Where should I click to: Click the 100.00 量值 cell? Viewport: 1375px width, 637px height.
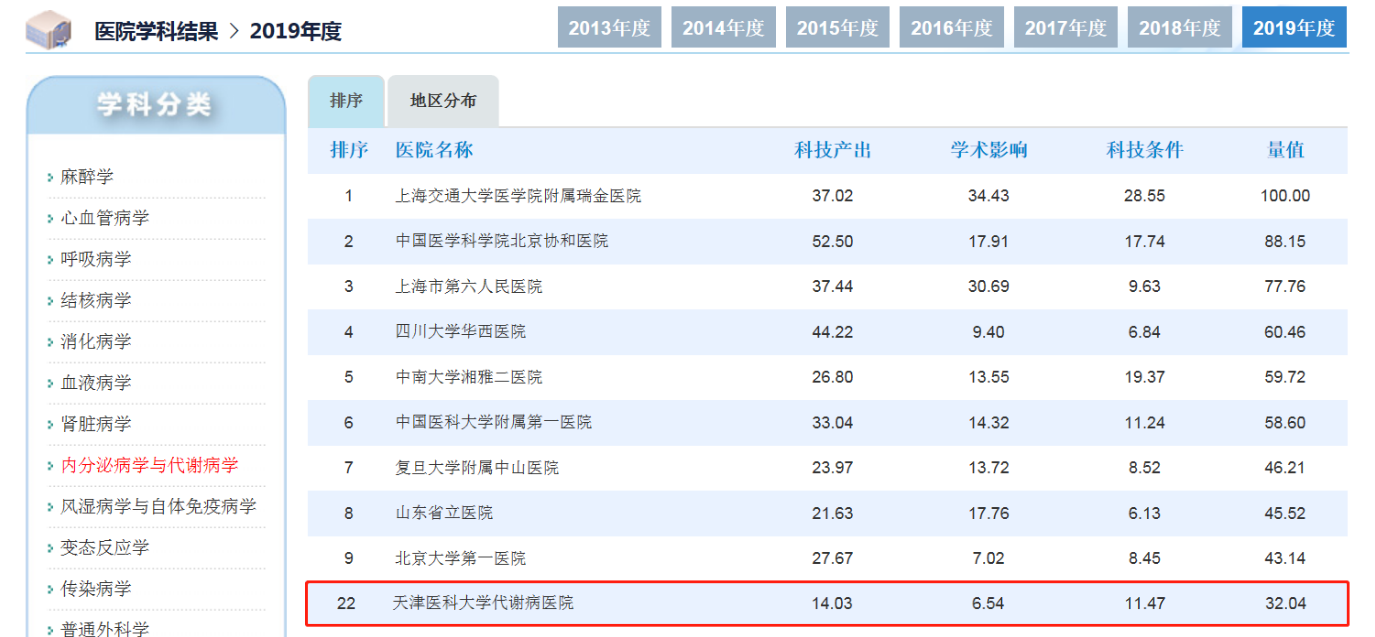point(1285,196)
